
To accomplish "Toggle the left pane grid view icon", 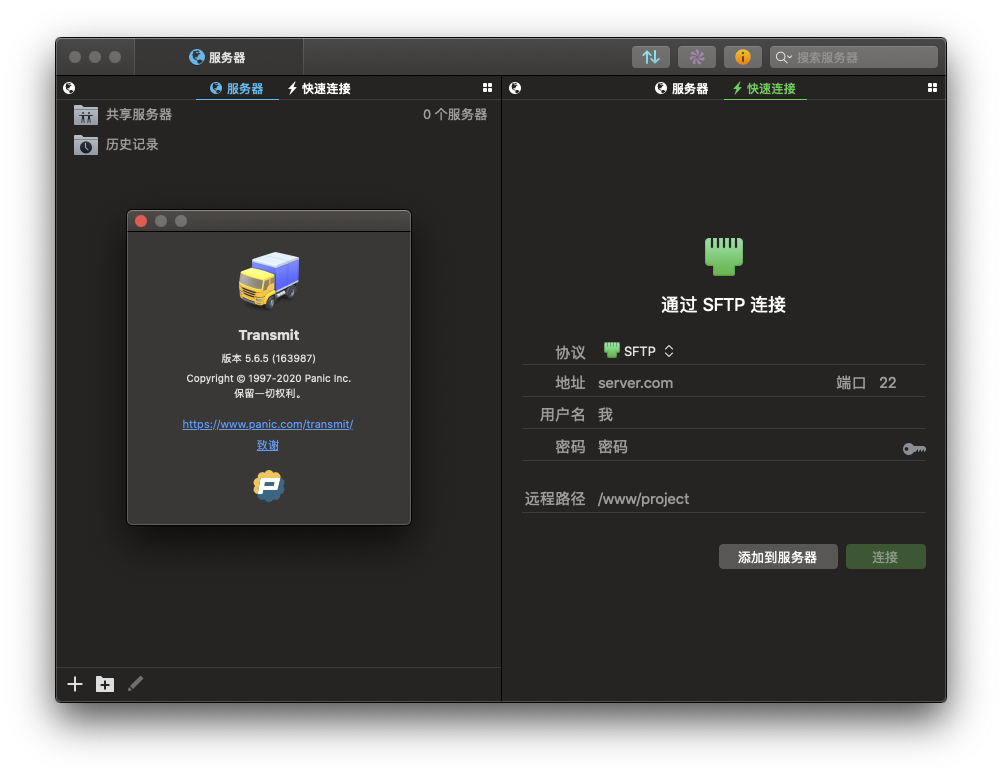I will click(x=487, y=88).
